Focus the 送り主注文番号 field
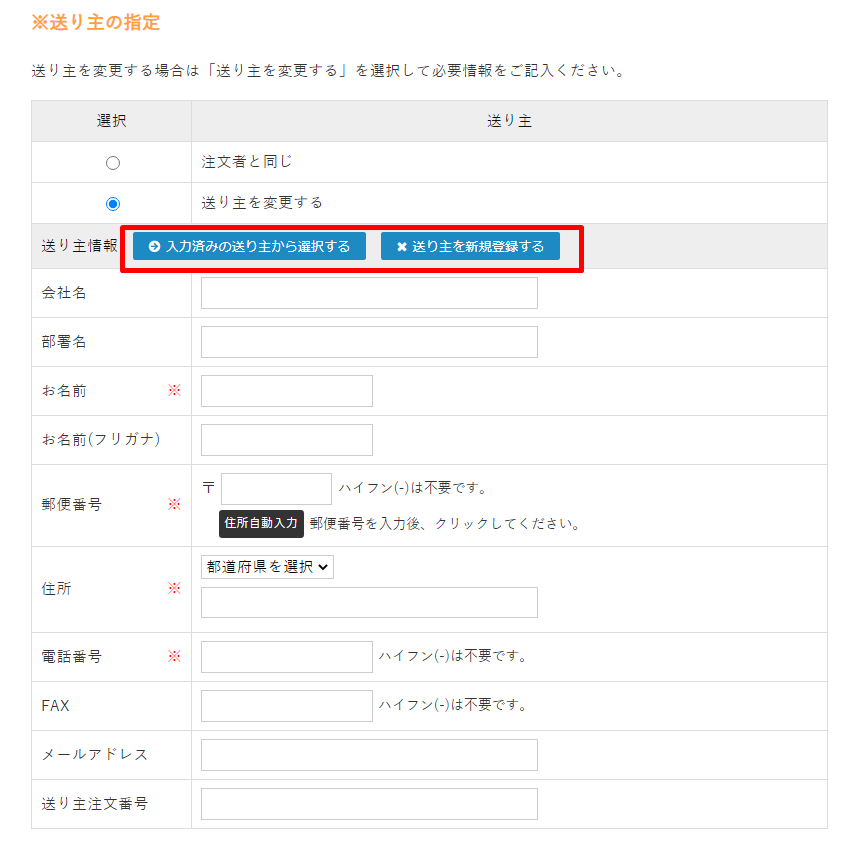Image resolution: width=851 pixels, height=850 pixels. point(369,804)
